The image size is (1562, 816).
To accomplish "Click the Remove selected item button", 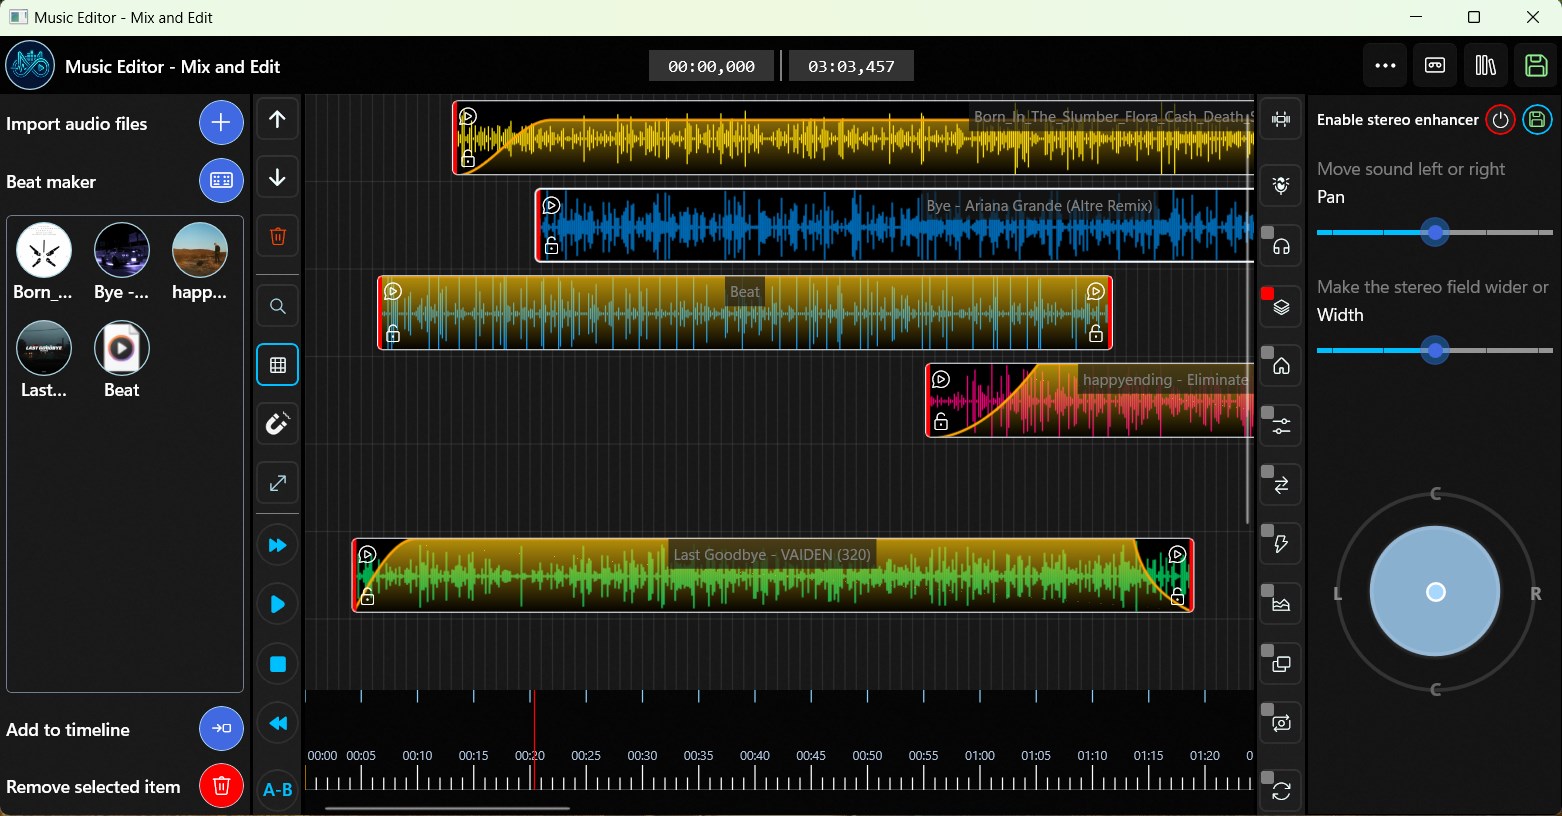I will tap(221, 786).
